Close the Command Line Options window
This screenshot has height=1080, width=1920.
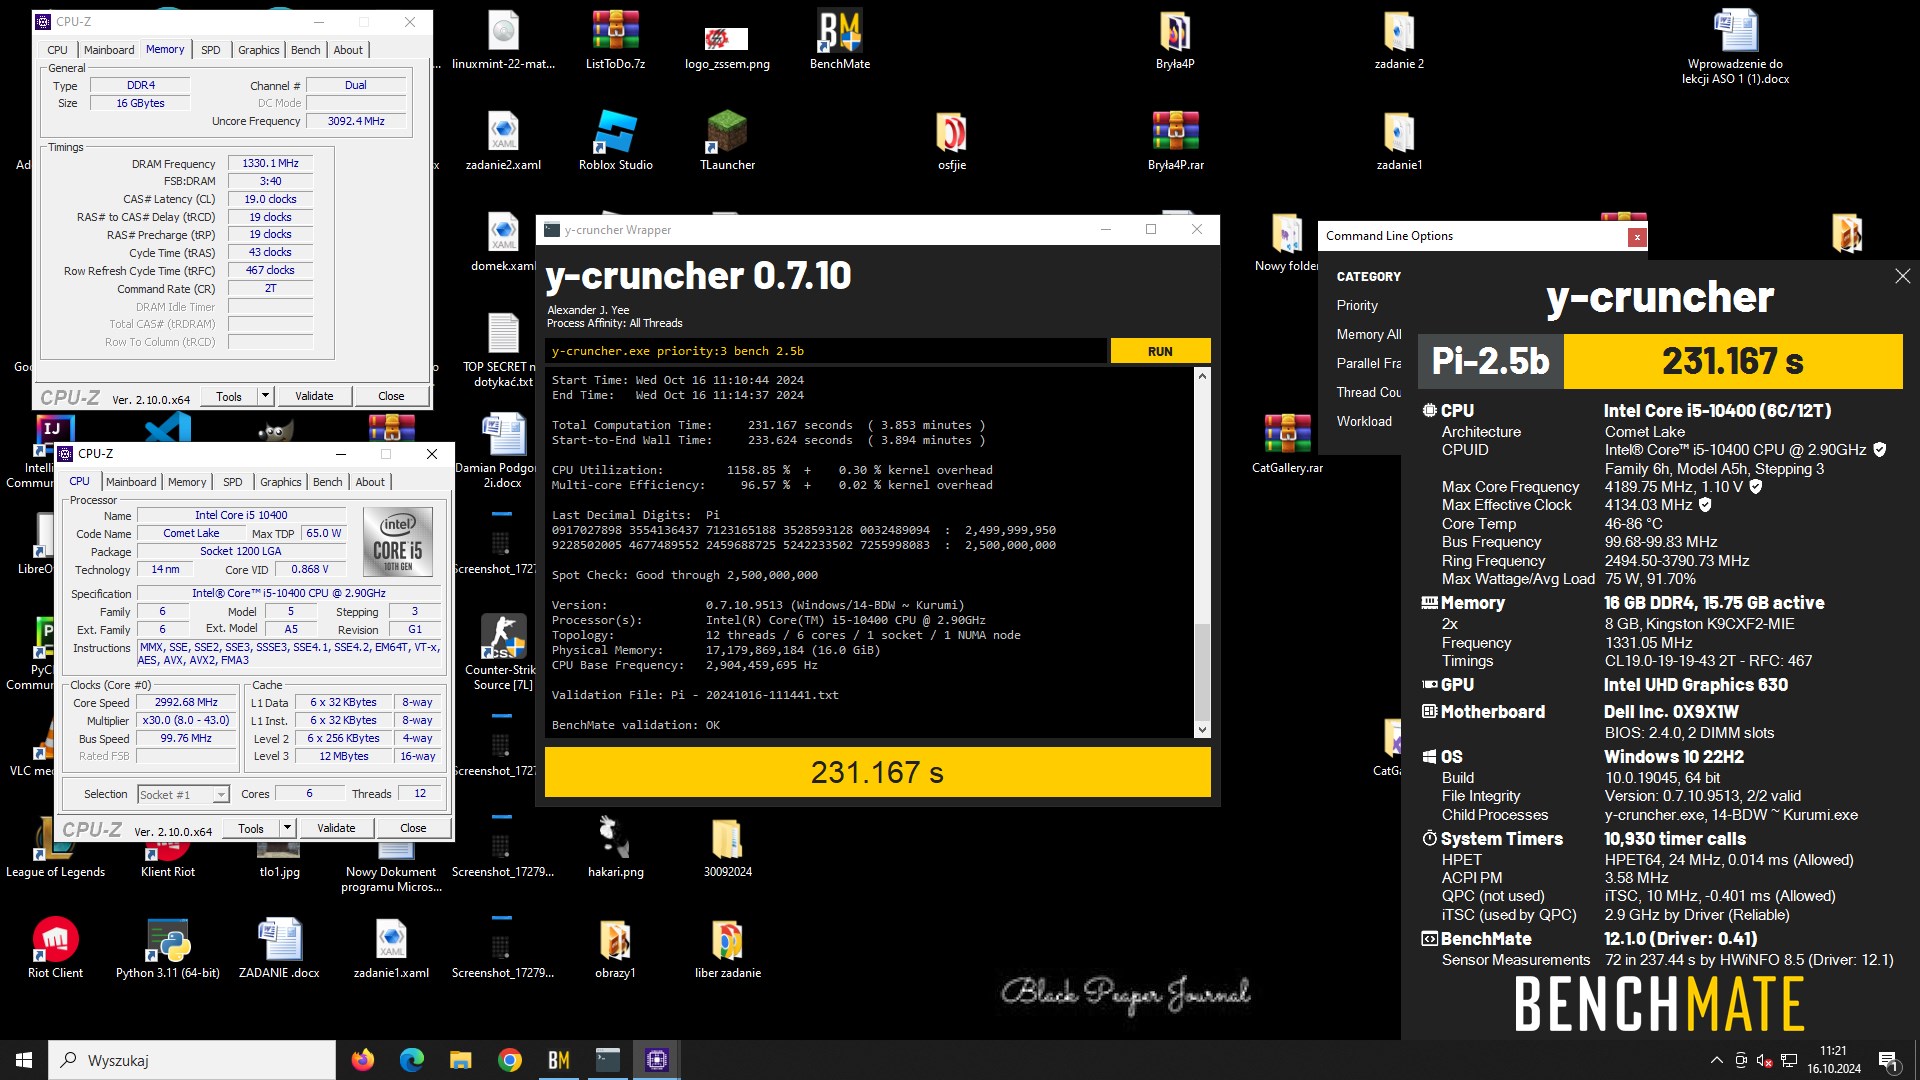[x=1637, y=237]
